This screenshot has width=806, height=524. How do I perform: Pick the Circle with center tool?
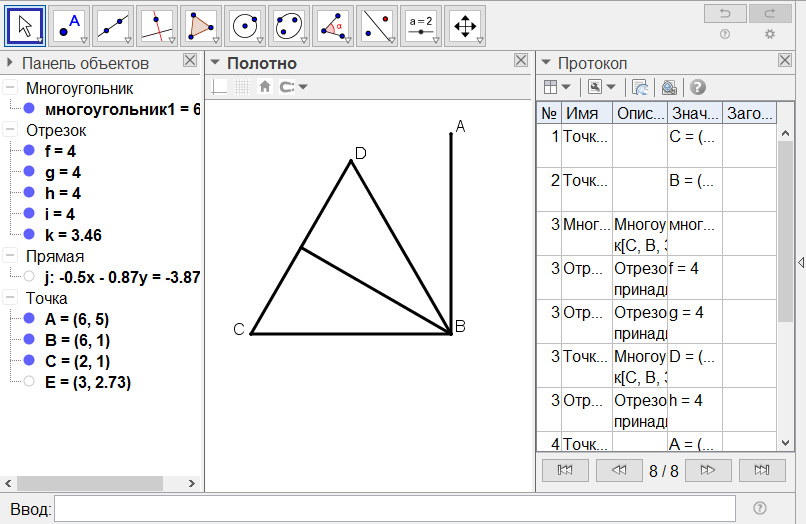pyautogui.click(x=245, y=26)
